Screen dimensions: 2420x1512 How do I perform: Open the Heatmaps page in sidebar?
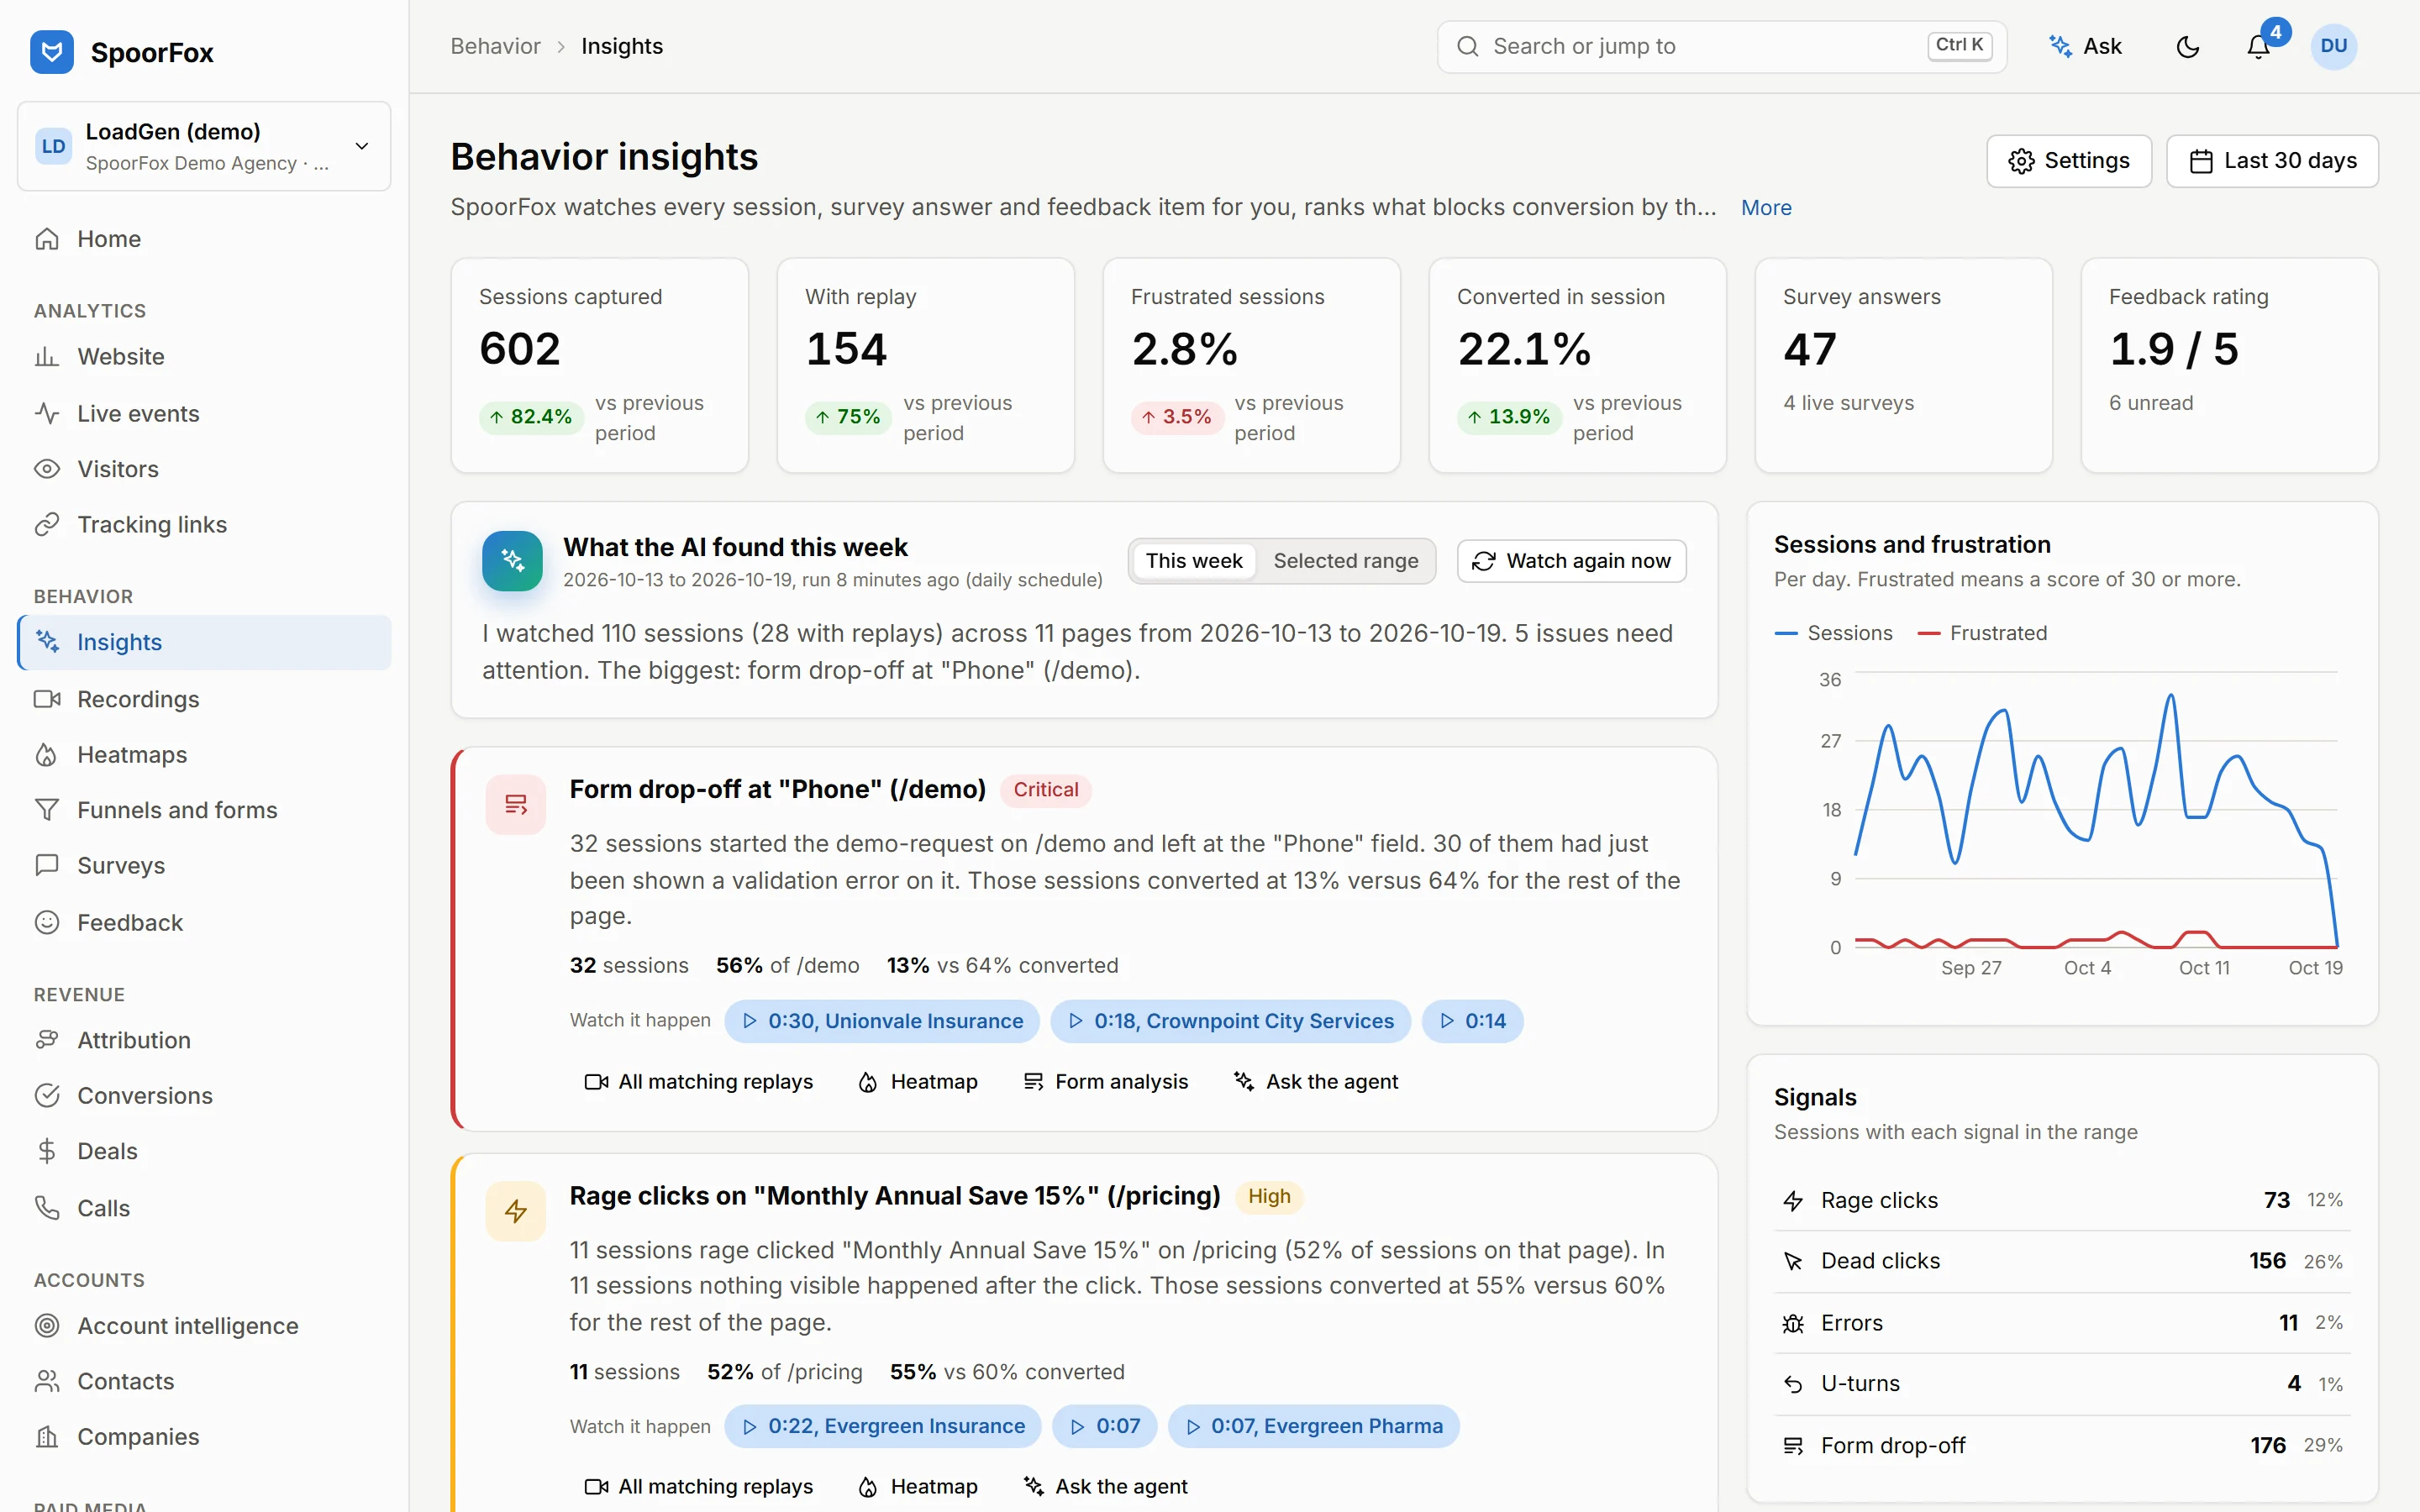click(204, 755)
